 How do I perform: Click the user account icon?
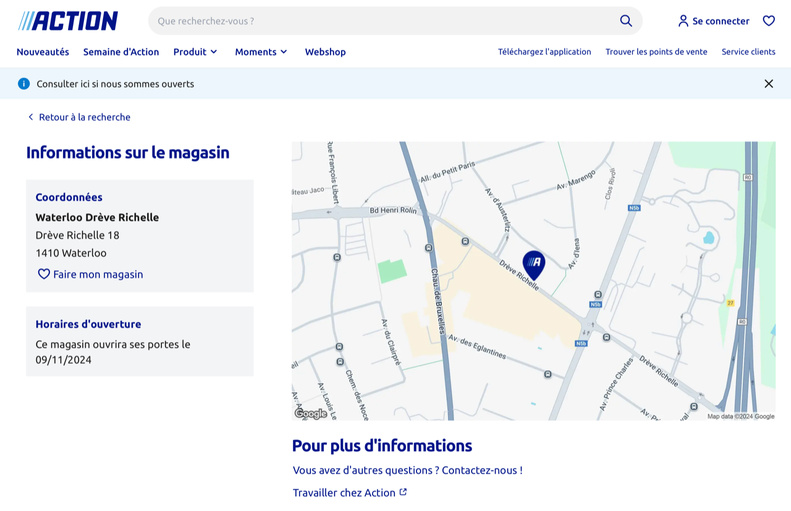pyautogui.click(x=683, y=21)
